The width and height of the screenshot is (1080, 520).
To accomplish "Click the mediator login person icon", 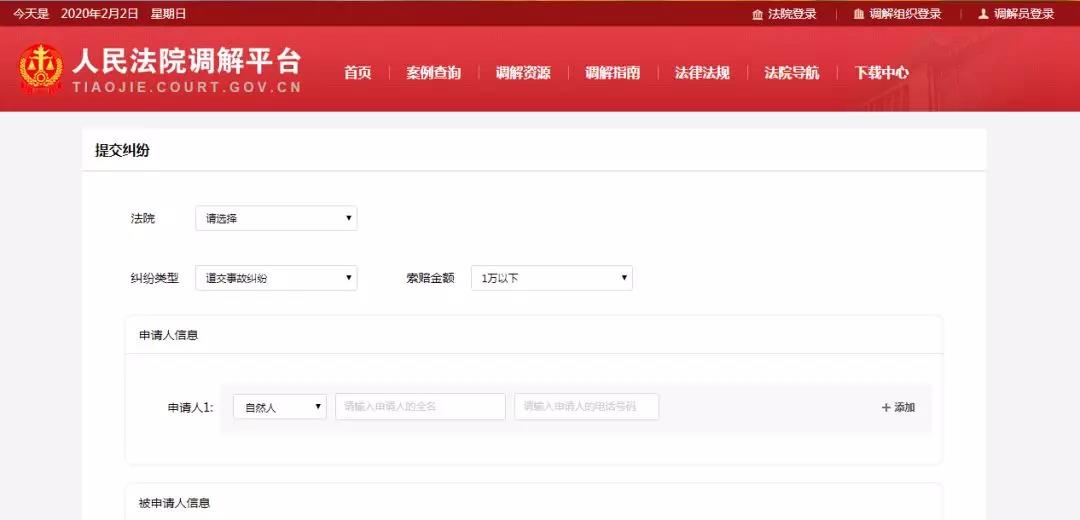I will click(983, 14).
